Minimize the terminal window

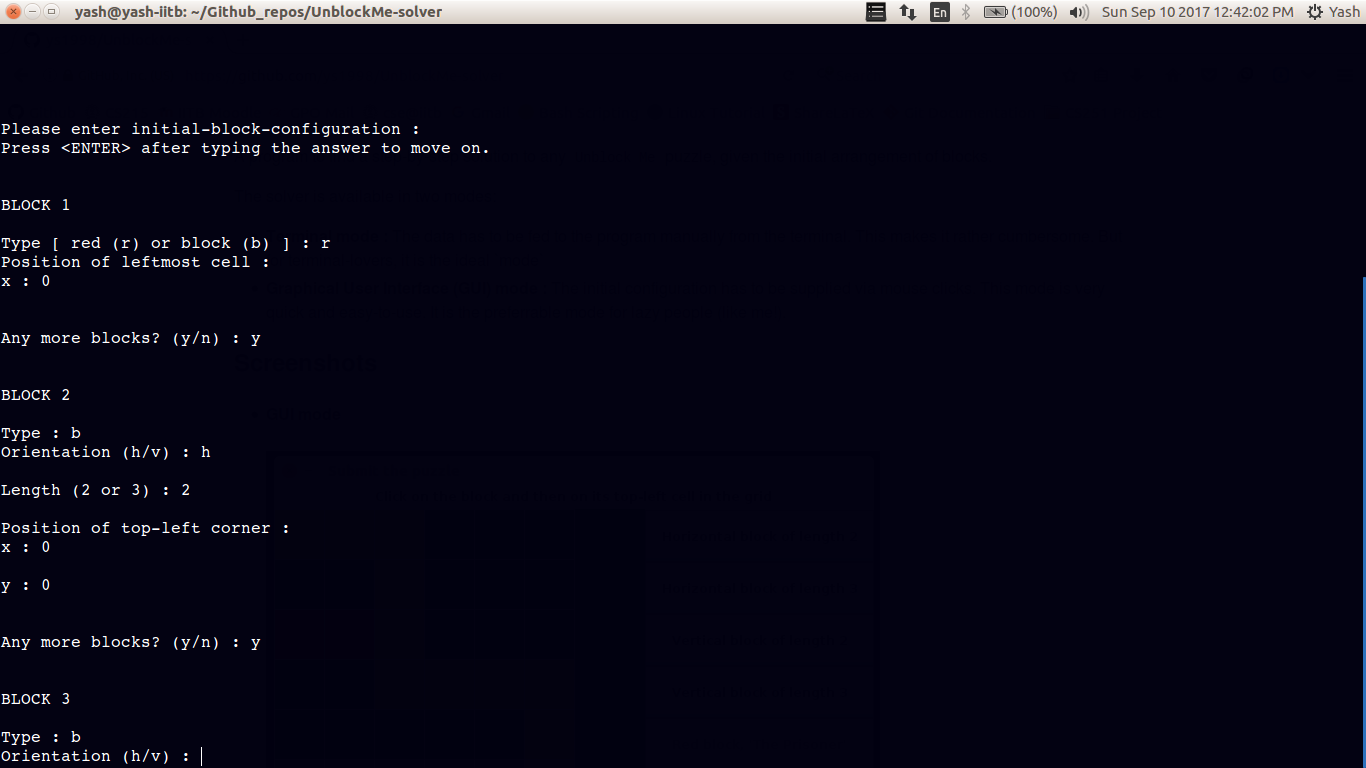pos(32,12)
